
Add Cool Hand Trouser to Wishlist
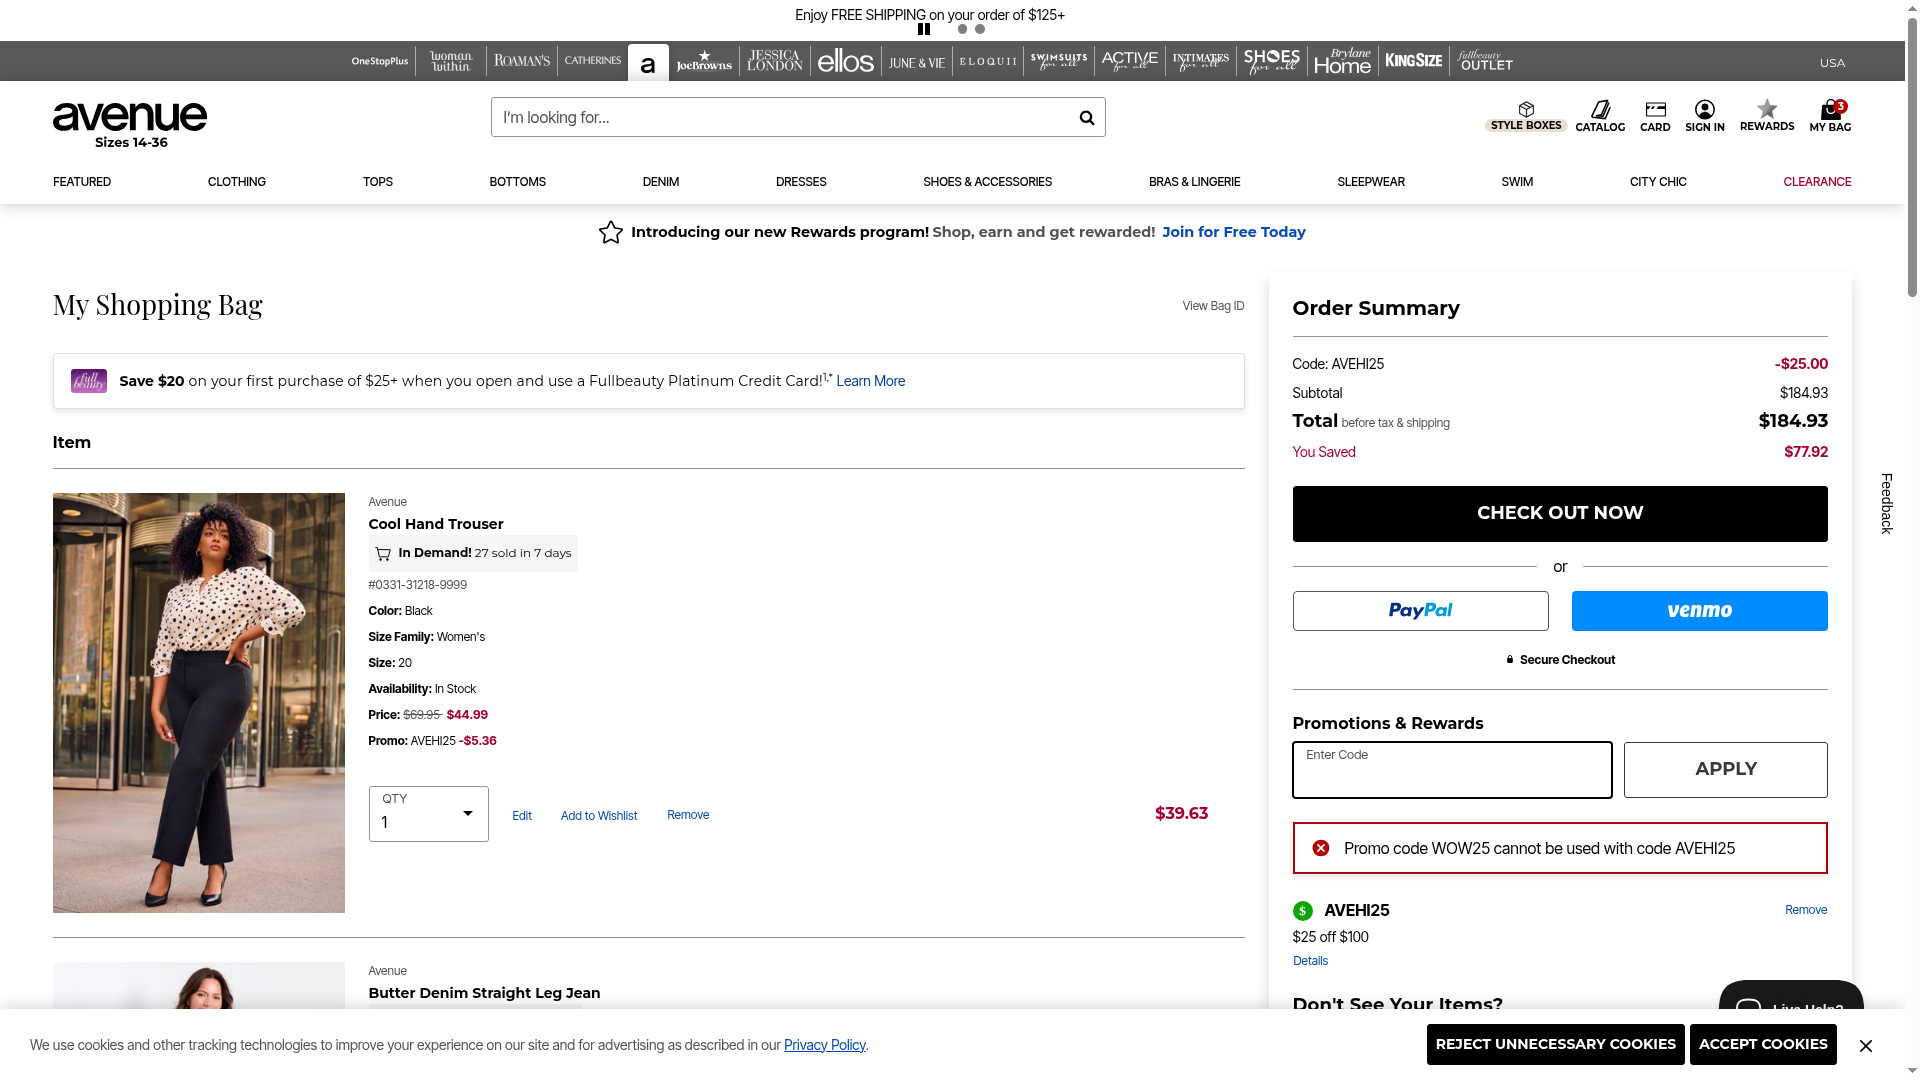599,816
